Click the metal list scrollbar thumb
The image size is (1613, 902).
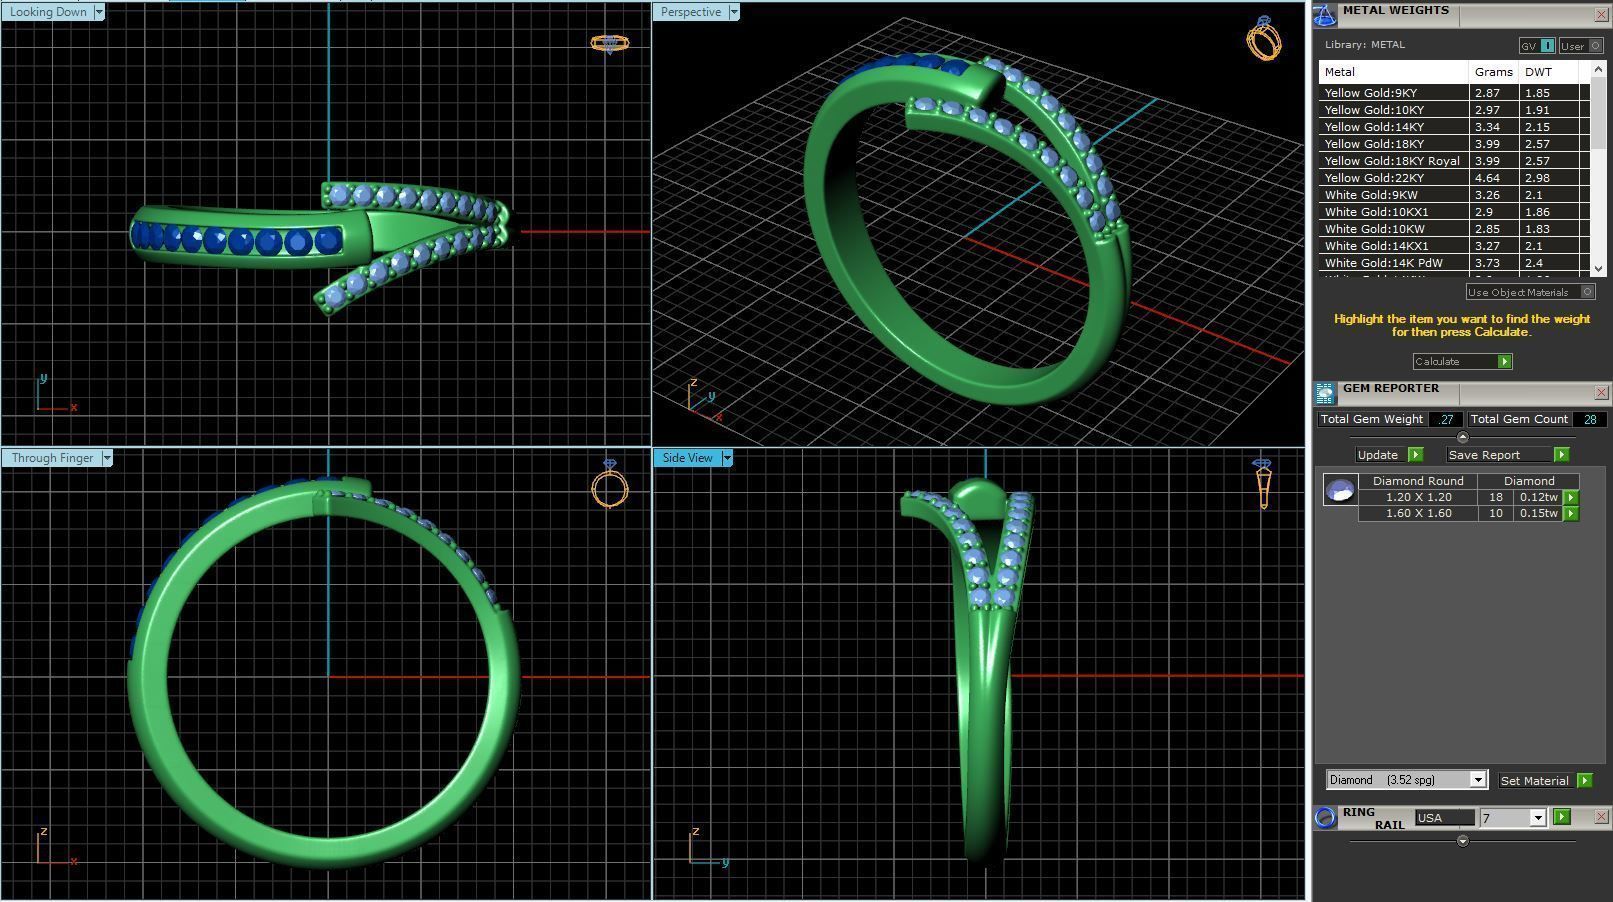pyautogui.click(x=1597, y=115)
